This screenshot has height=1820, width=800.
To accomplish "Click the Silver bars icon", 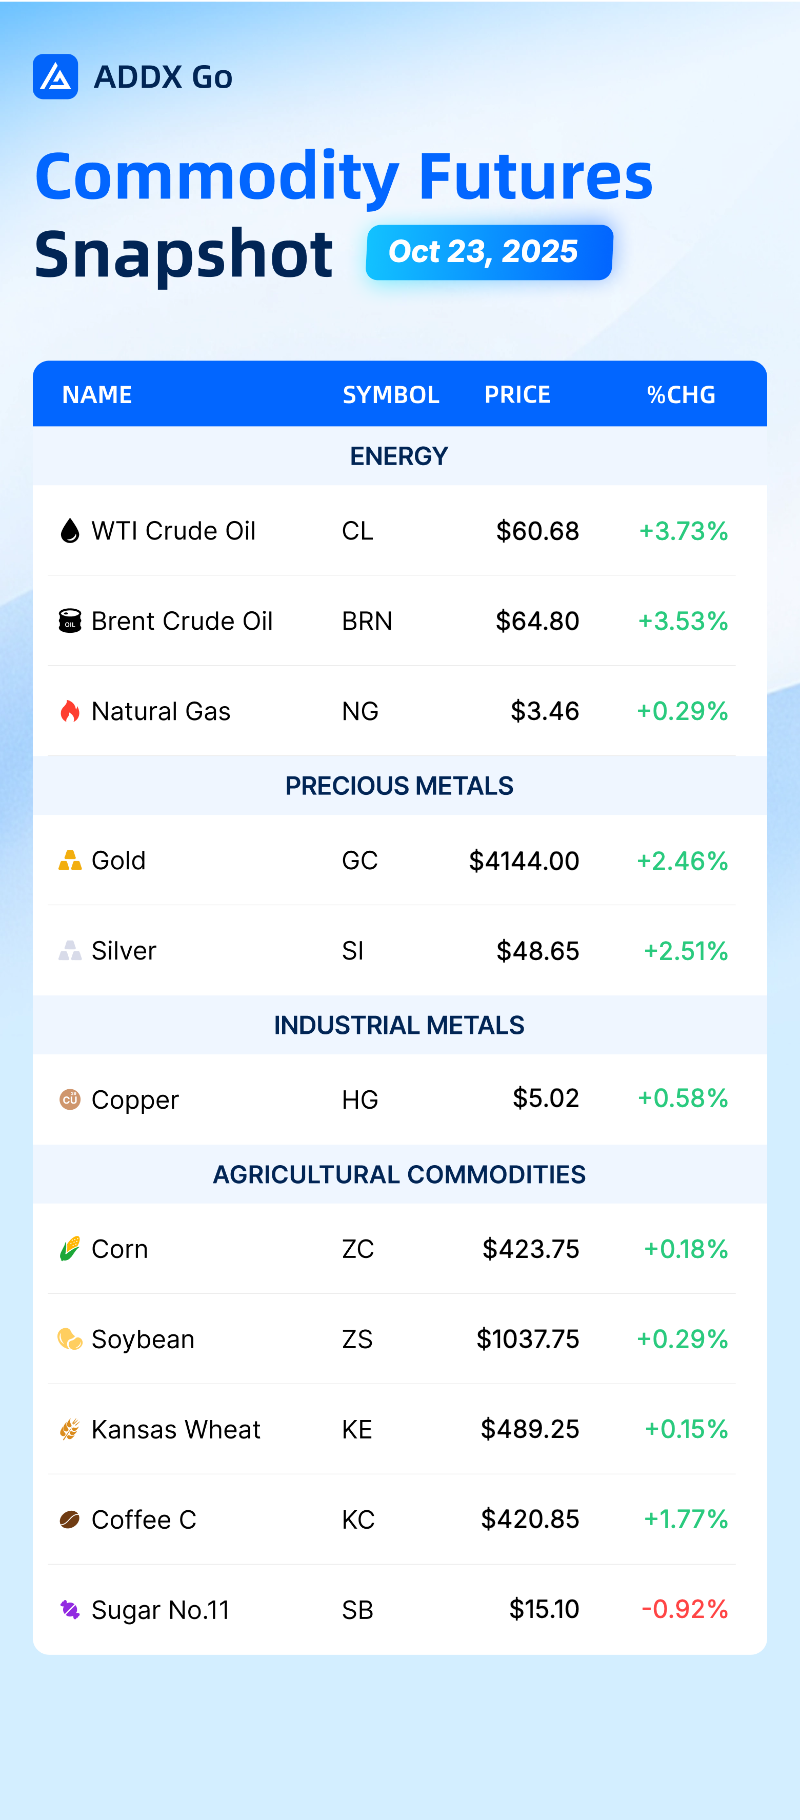I will [x=70, y=951].
